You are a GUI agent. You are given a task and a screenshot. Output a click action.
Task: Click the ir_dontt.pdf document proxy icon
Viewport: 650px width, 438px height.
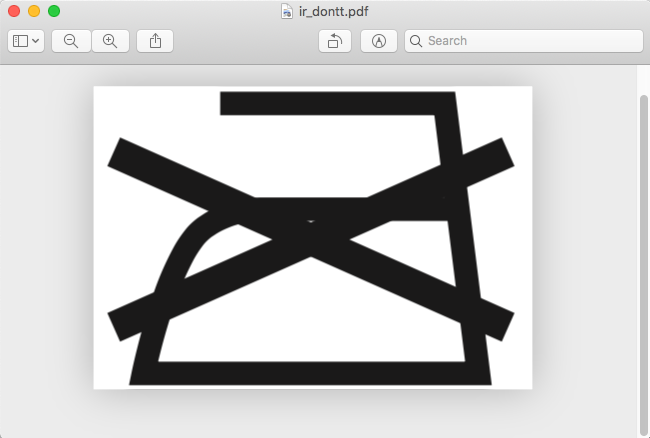287,11
